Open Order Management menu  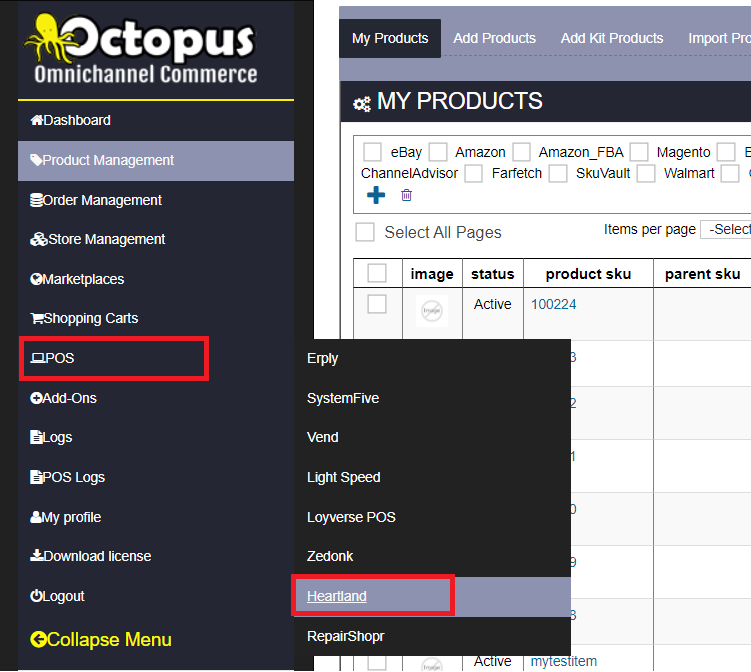156,200
